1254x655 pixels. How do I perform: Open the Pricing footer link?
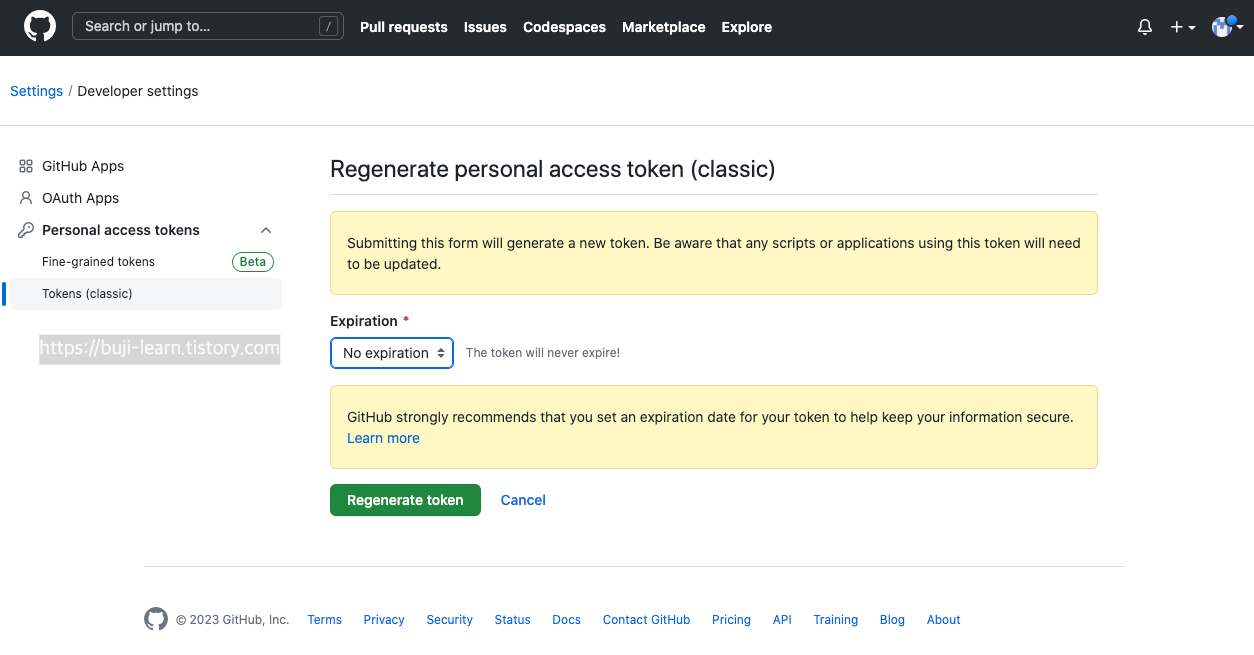pos(731,620)
